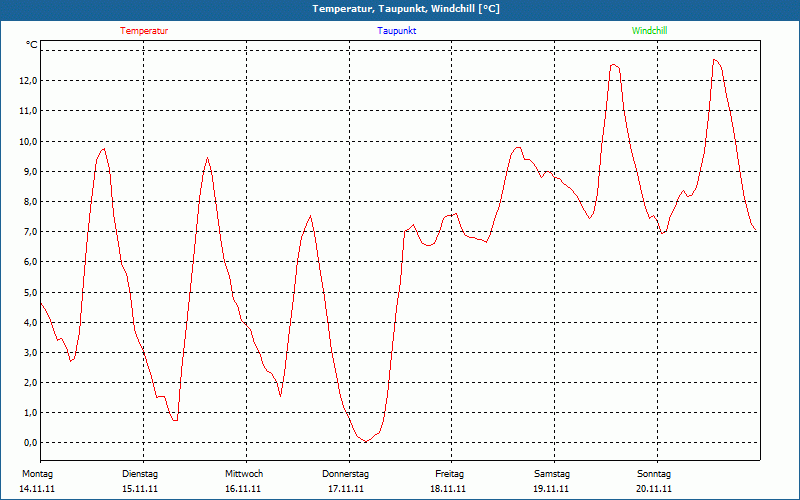Viewport: 800px width, 500px height.
Task: Click the 9,0 y-axis value
Action: pos(31,171)
